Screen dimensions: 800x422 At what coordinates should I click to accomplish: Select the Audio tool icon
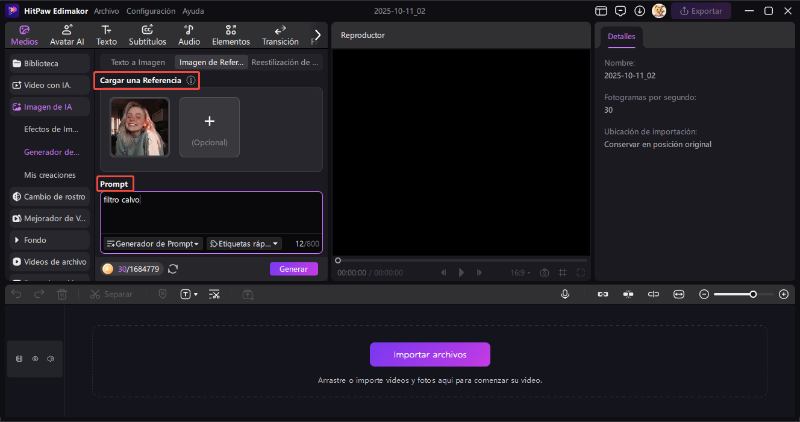click(x=189, y=35)
